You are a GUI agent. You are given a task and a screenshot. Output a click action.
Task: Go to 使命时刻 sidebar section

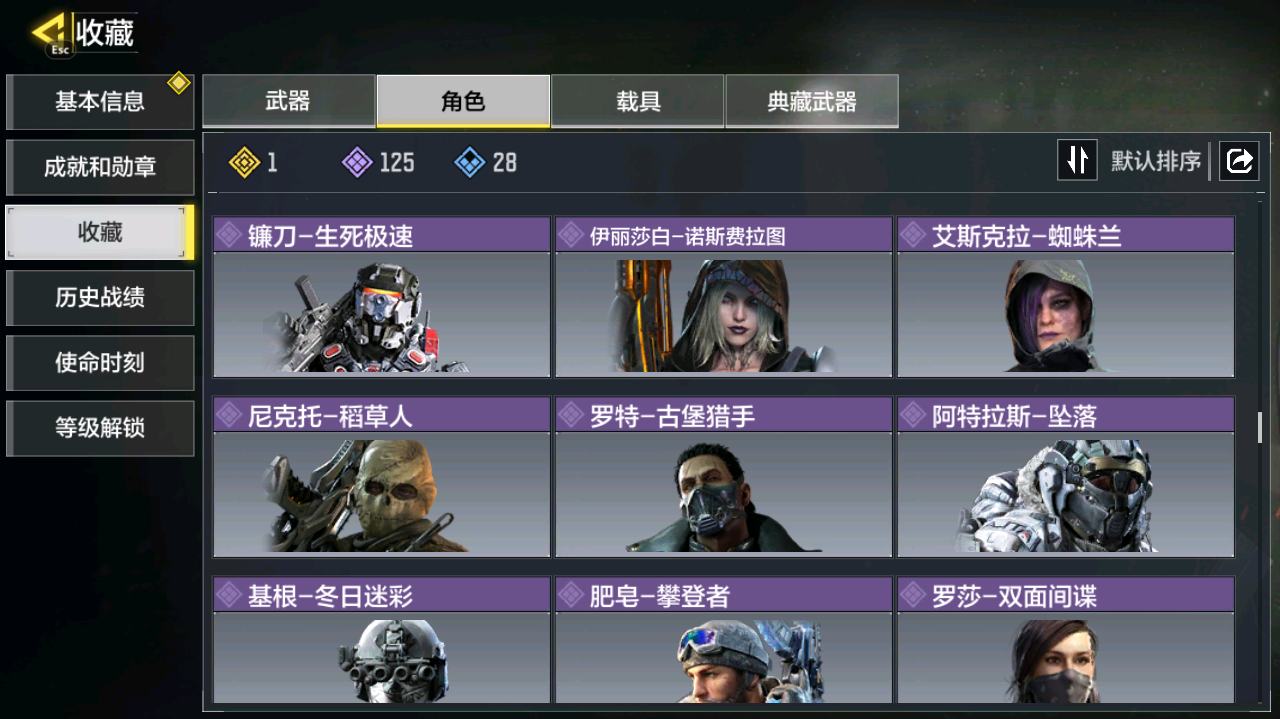click(x=100, y=362)
